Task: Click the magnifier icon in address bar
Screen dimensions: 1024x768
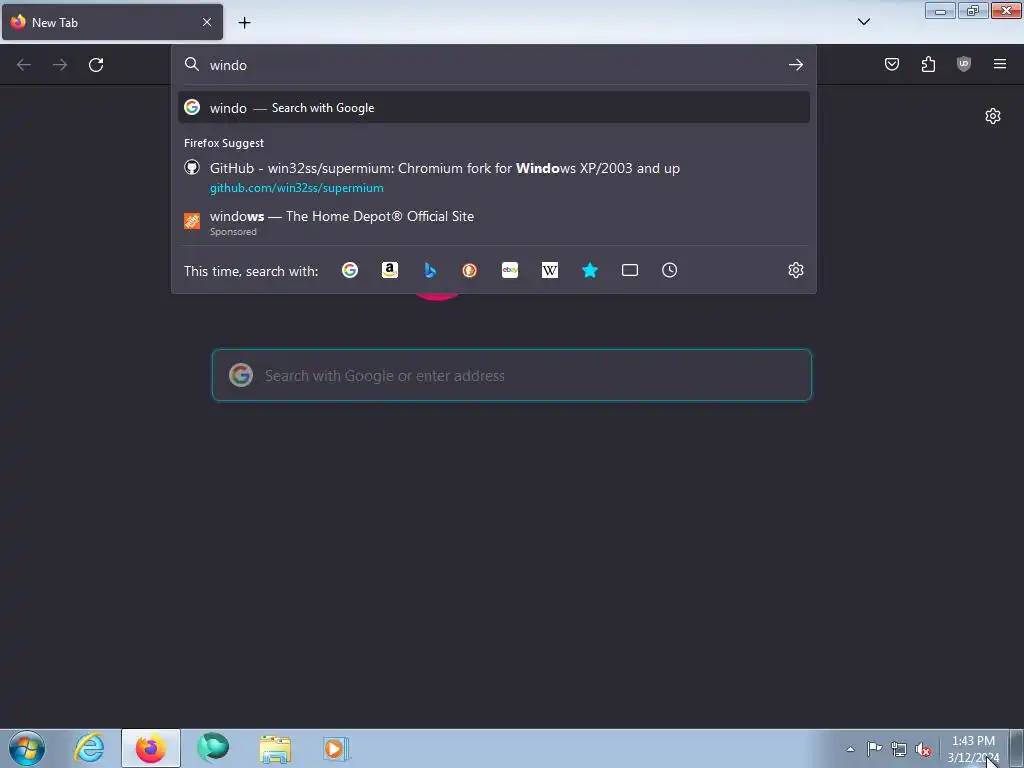Action: 191,64
